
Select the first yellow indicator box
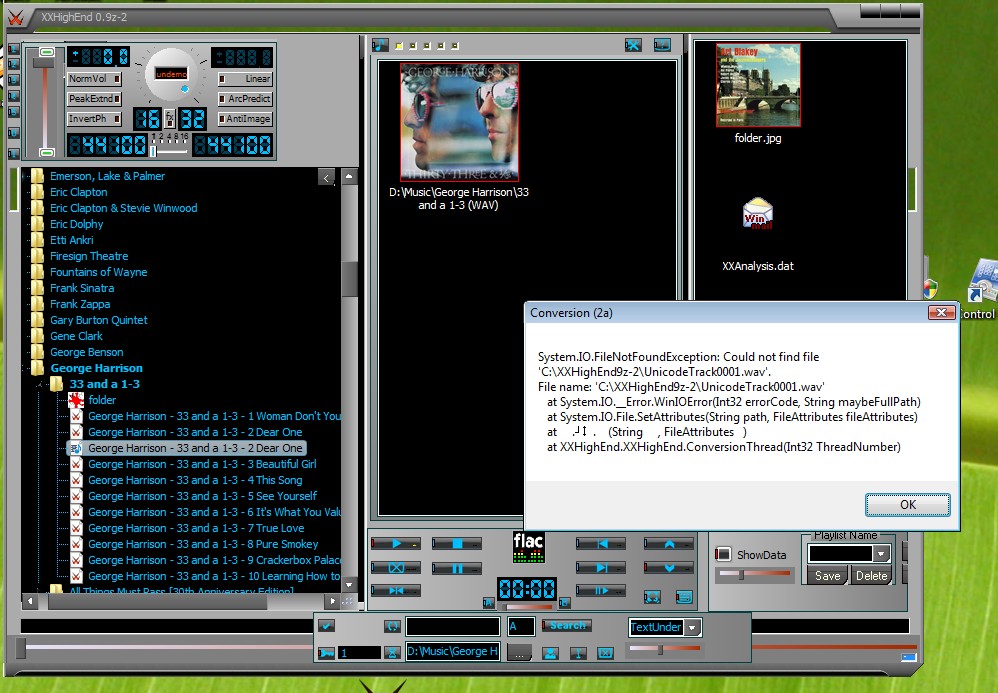point(399,46)
